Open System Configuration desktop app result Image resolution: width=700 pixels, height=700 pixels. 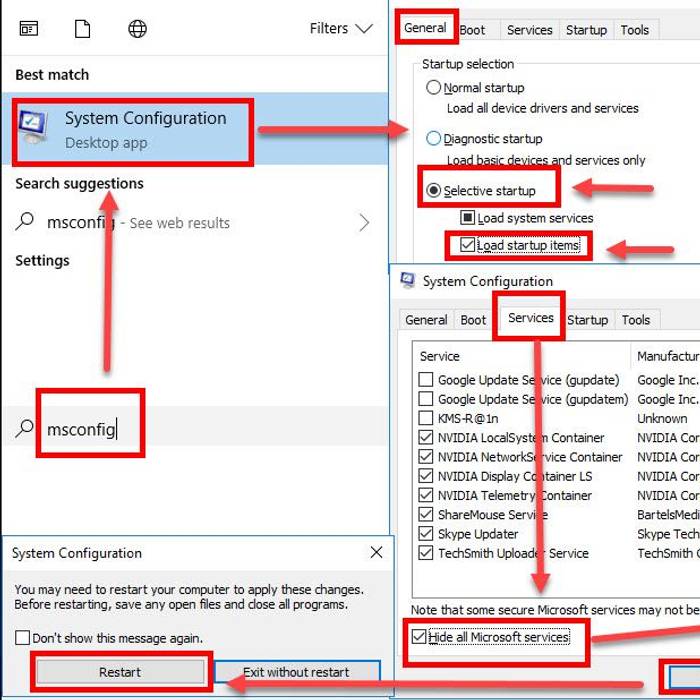click(x=132, y=130)
